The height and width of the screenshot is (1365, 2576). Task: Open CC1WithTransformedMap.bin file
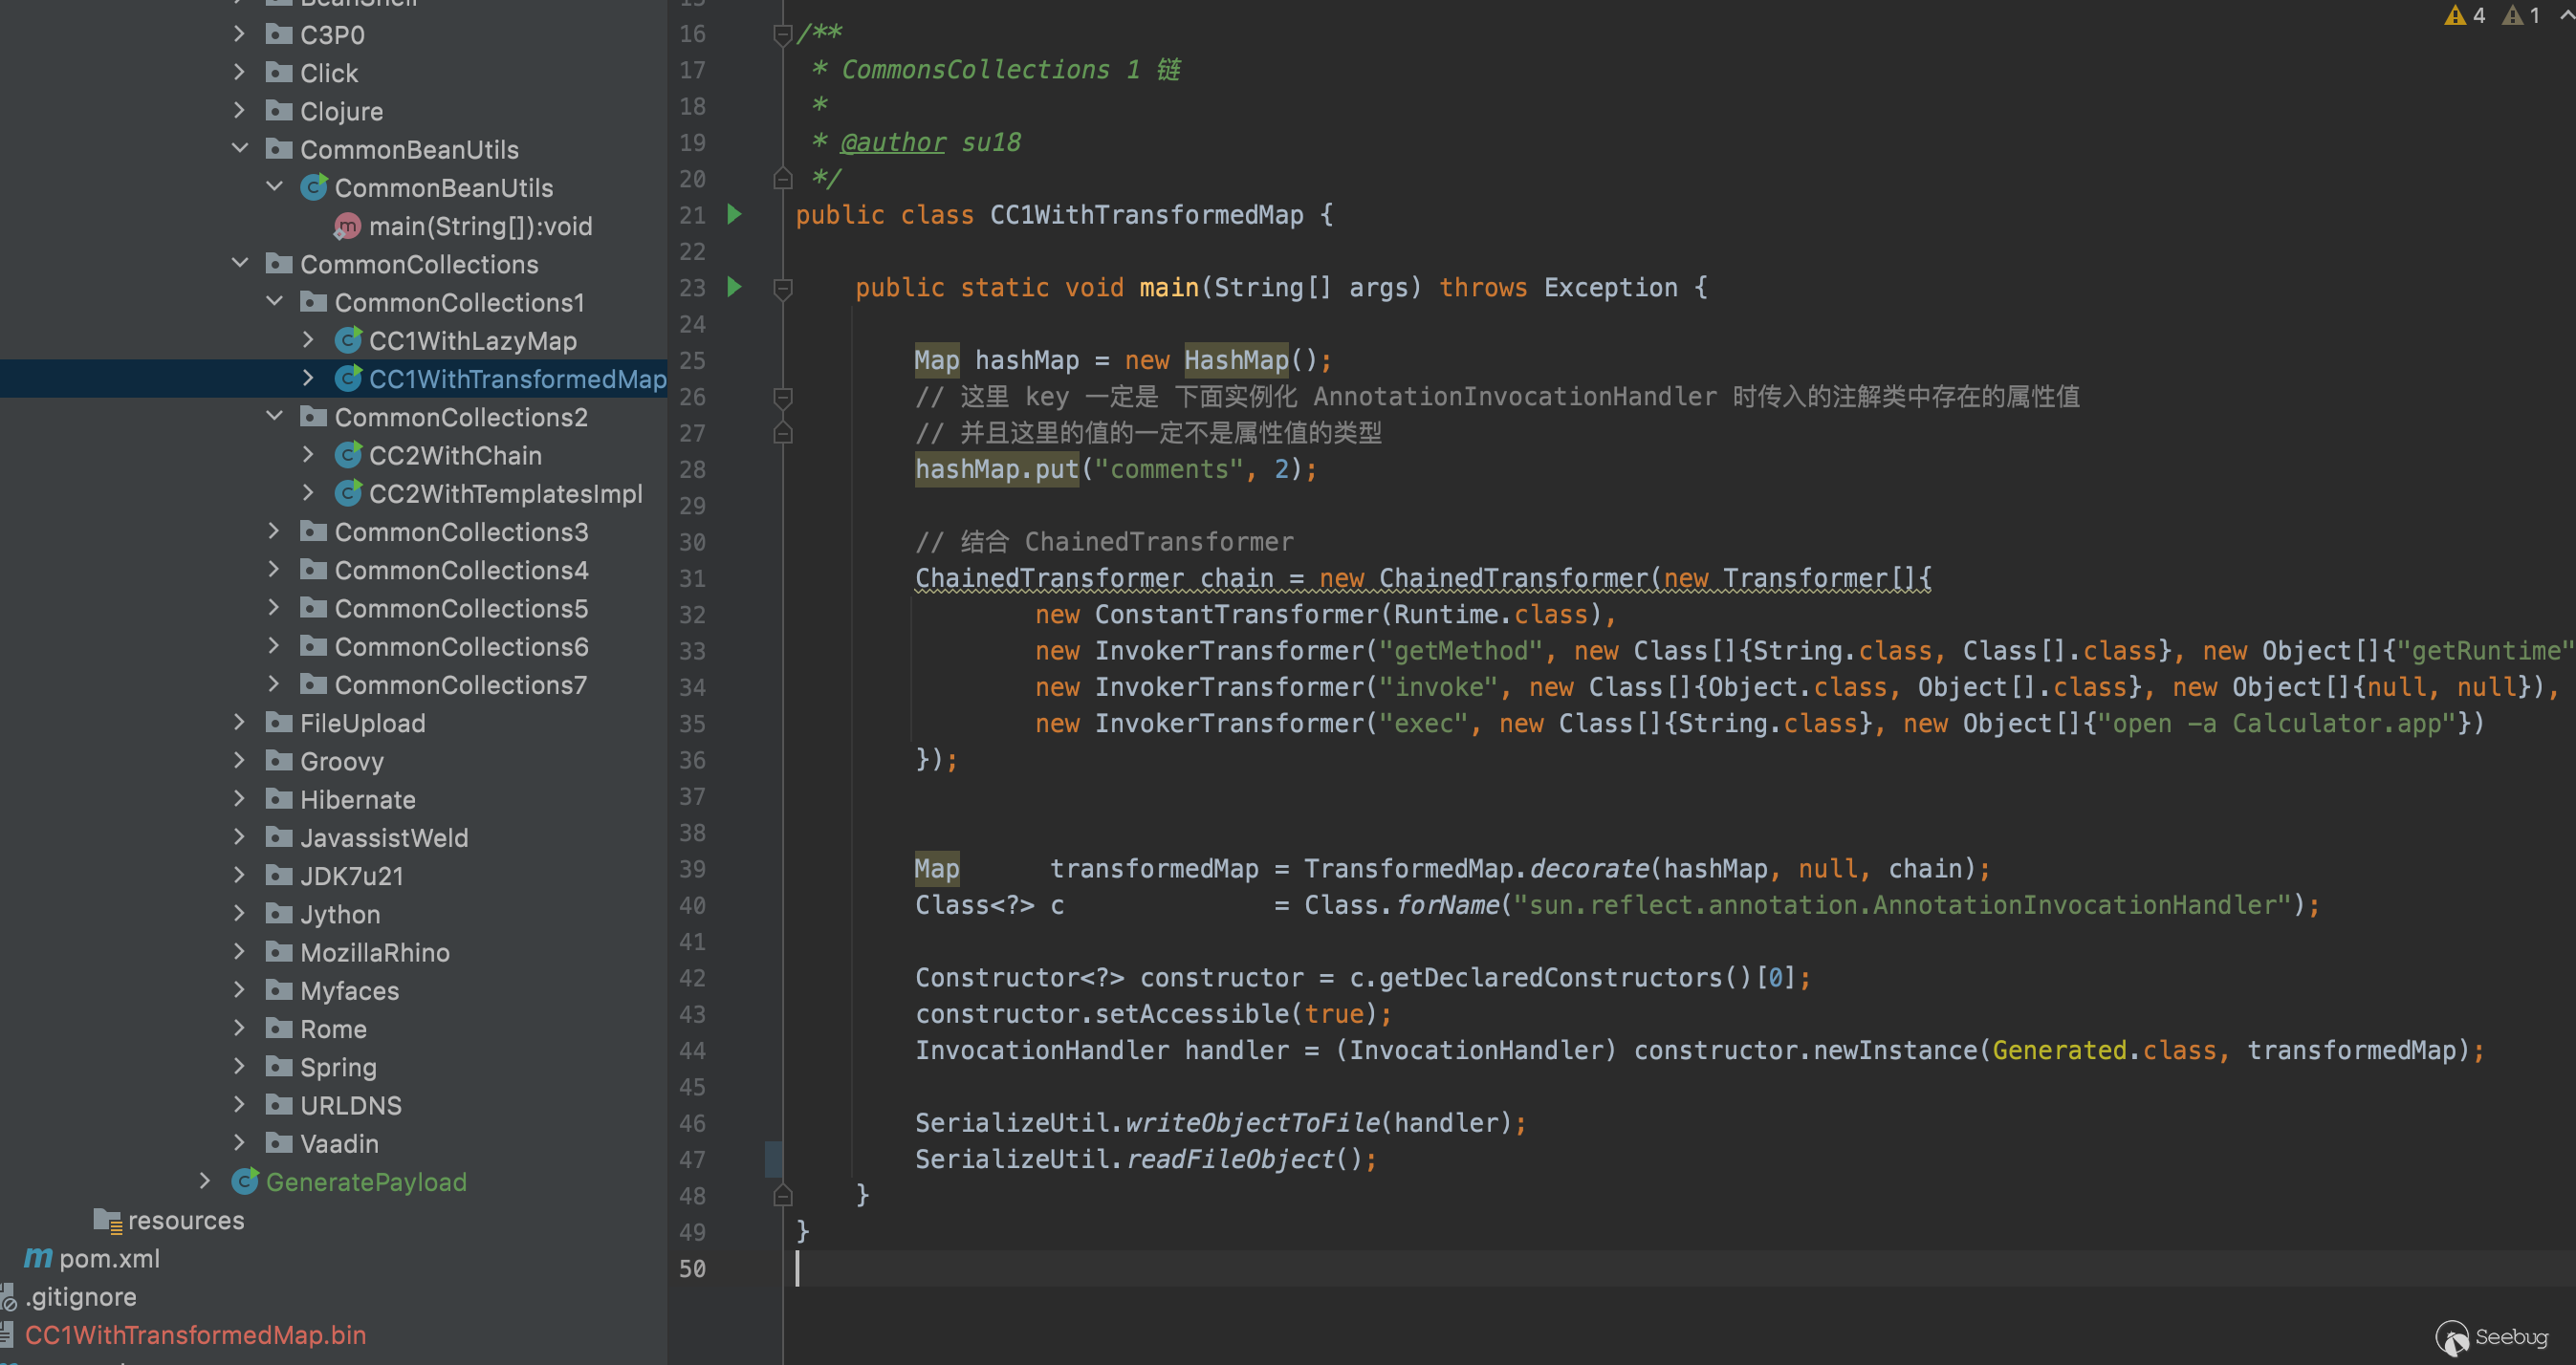point(195,1335)
